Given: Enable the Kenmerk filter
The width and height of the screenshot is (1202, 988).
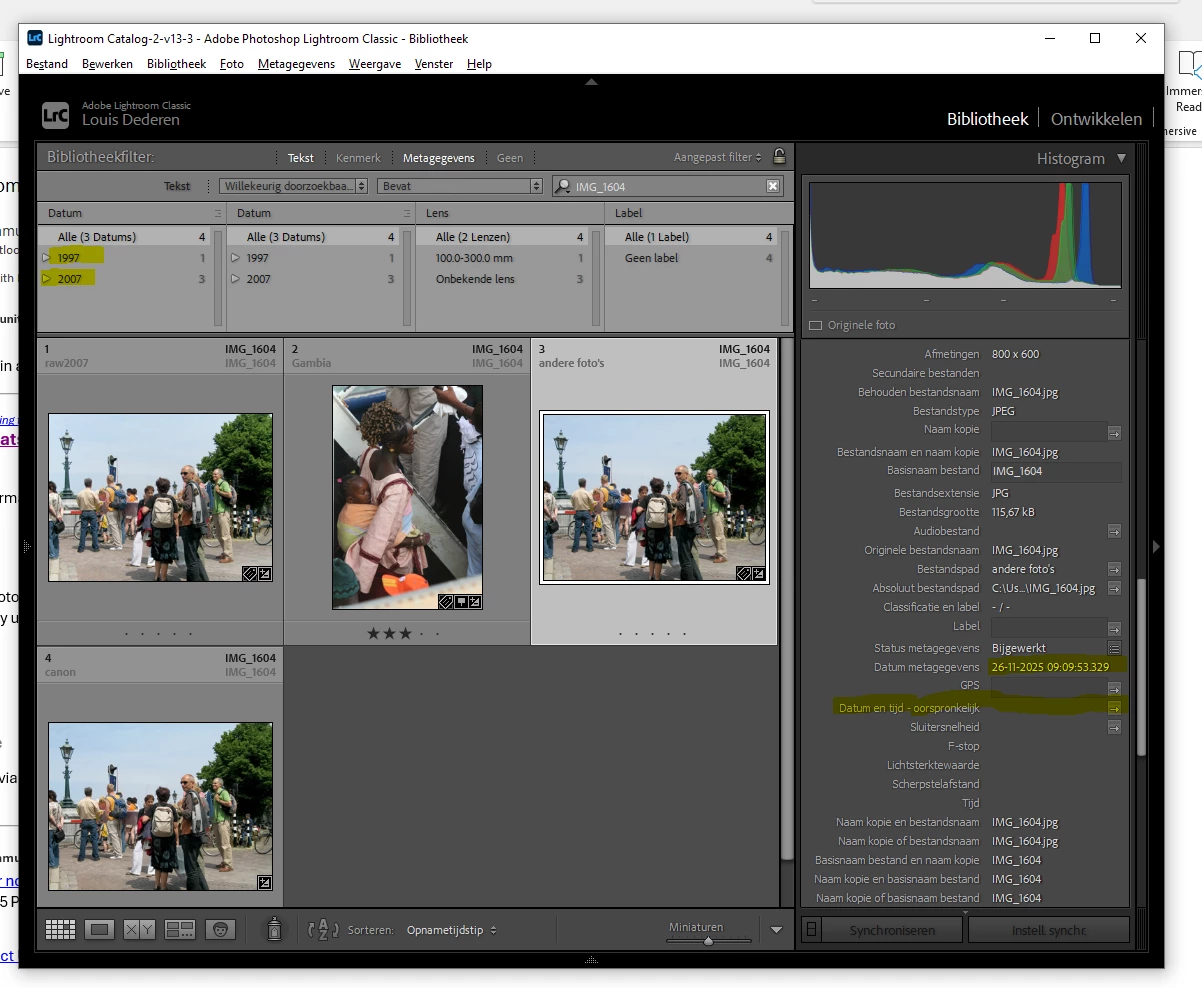Looking at the screenshot, I should pyautogui.click(x=358, y=158).
